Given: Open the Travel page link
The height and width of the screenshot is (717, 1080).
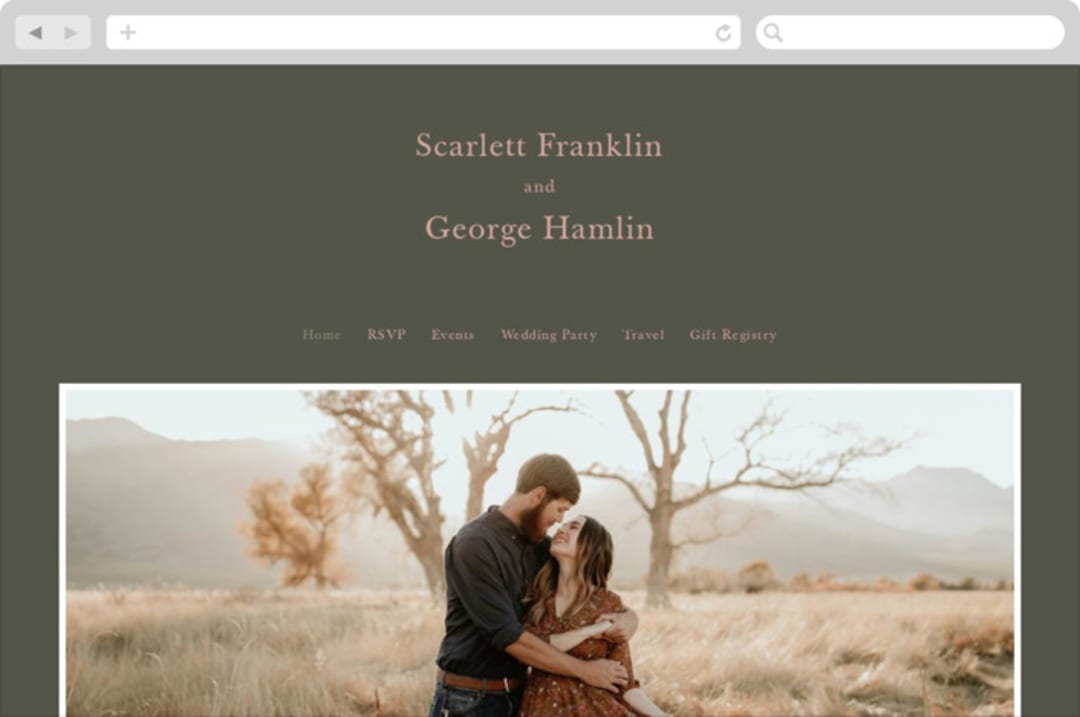Looking at the screenshot, I should point(643,335).
